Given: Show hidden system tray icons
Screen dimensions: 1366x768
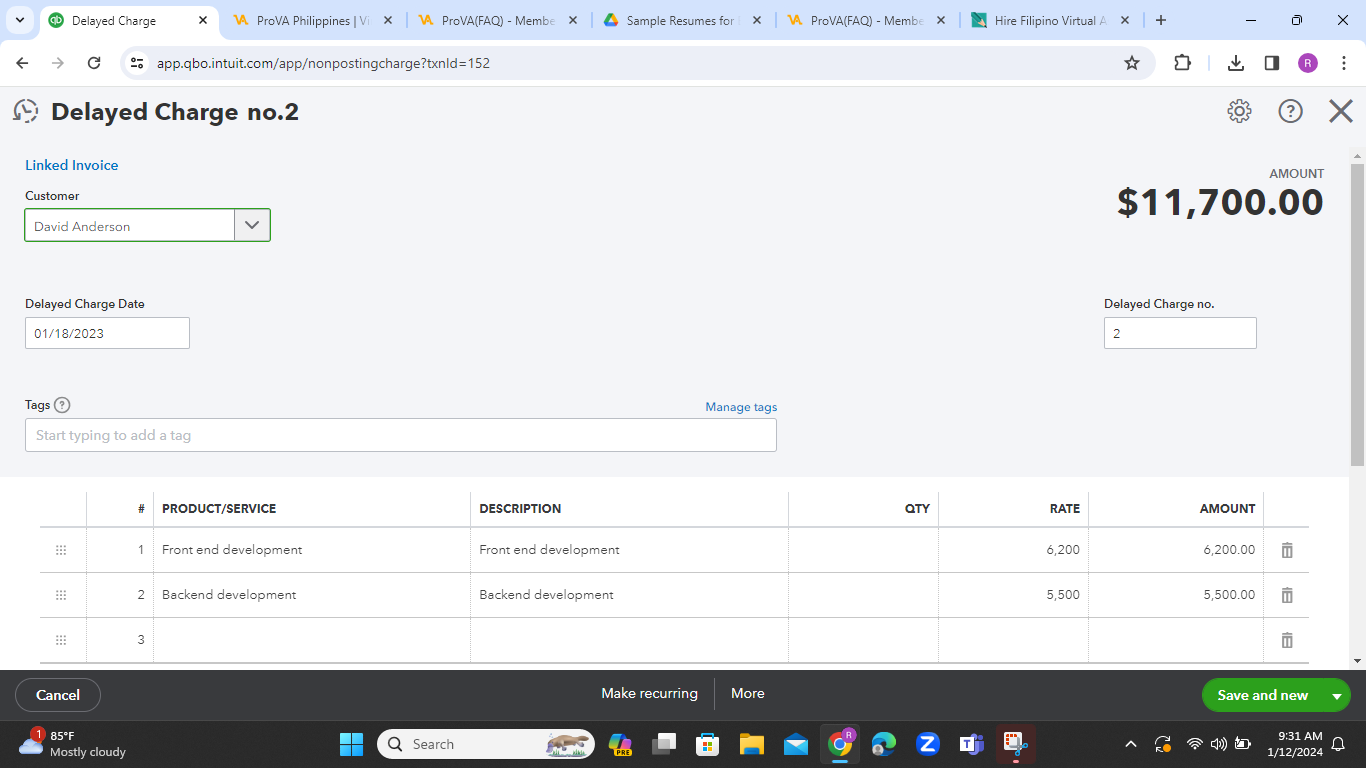Looking at the screenshot, I should pyautogui.click(x=1131, y=744).
